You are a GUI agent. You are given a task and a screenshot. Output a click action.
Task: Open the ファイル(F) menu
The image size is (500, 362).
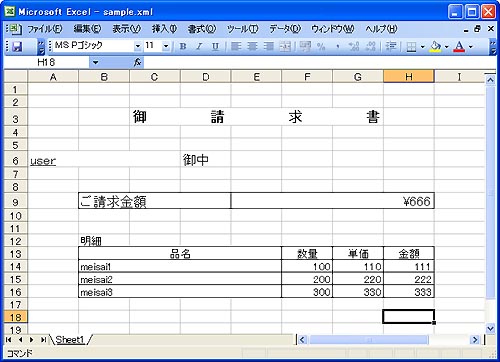coord(45,29)
